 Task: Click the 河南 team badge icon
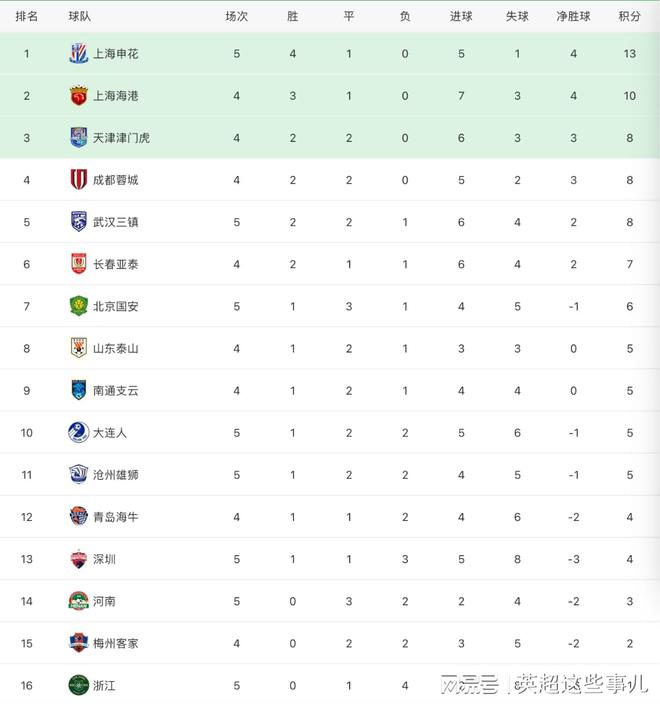[x=79, y=601]
